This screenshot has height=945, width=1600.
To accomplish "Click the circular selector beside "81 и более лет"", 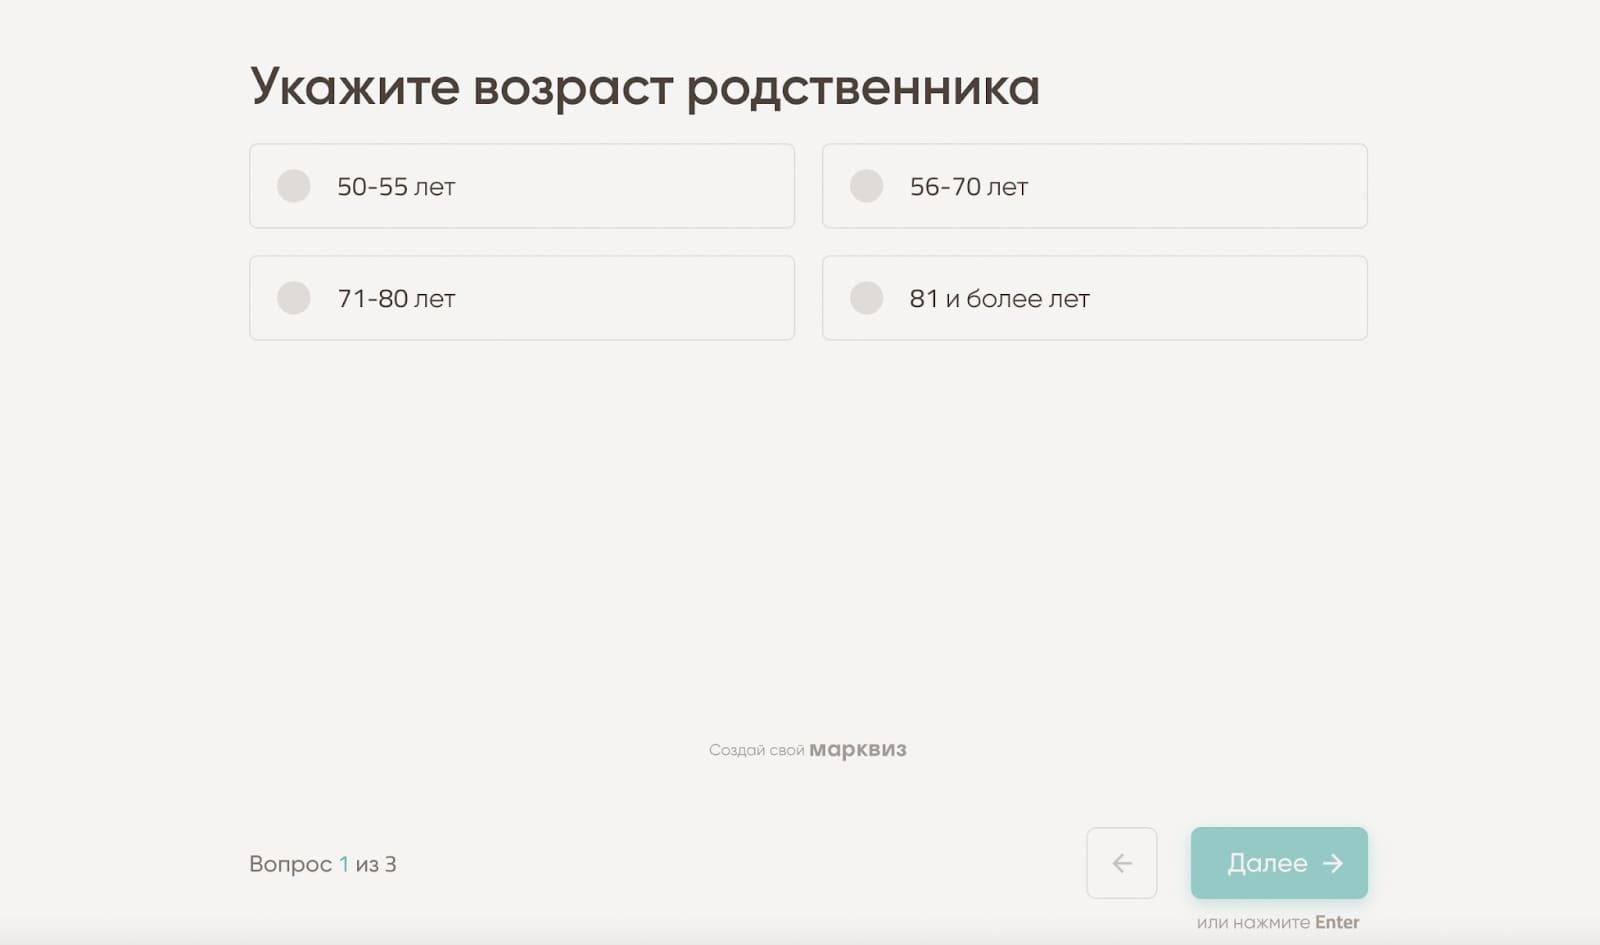I will (x=865, y=298).
